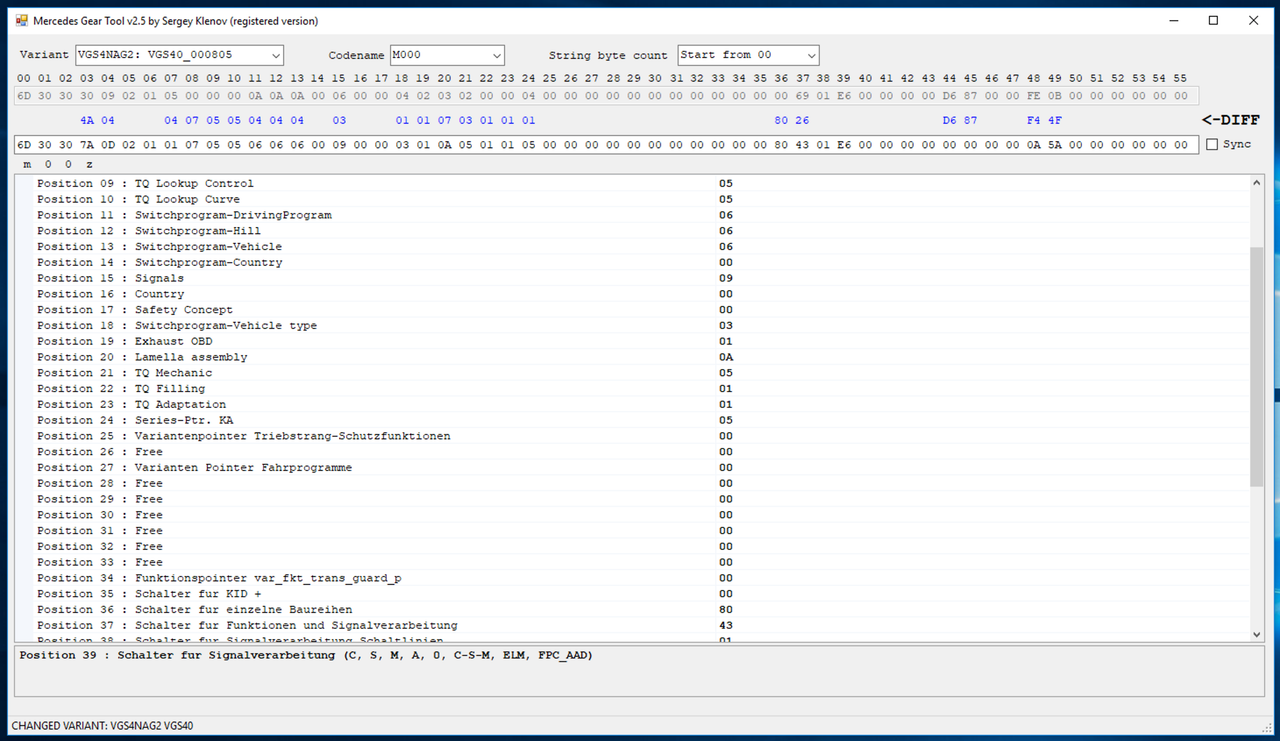The image size is (1280, 741).
Task: Click the 'm 0 0 z' decoded text
Action: [58, 164]
